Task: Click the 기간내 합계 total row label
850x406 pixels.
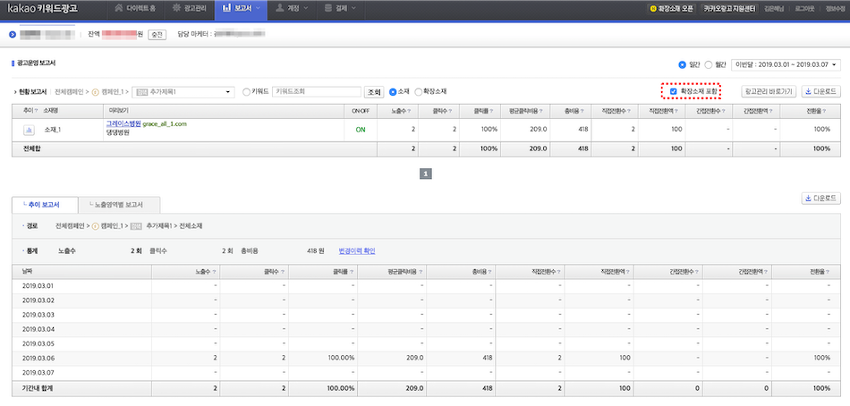Action: click(x=38, y=389)
